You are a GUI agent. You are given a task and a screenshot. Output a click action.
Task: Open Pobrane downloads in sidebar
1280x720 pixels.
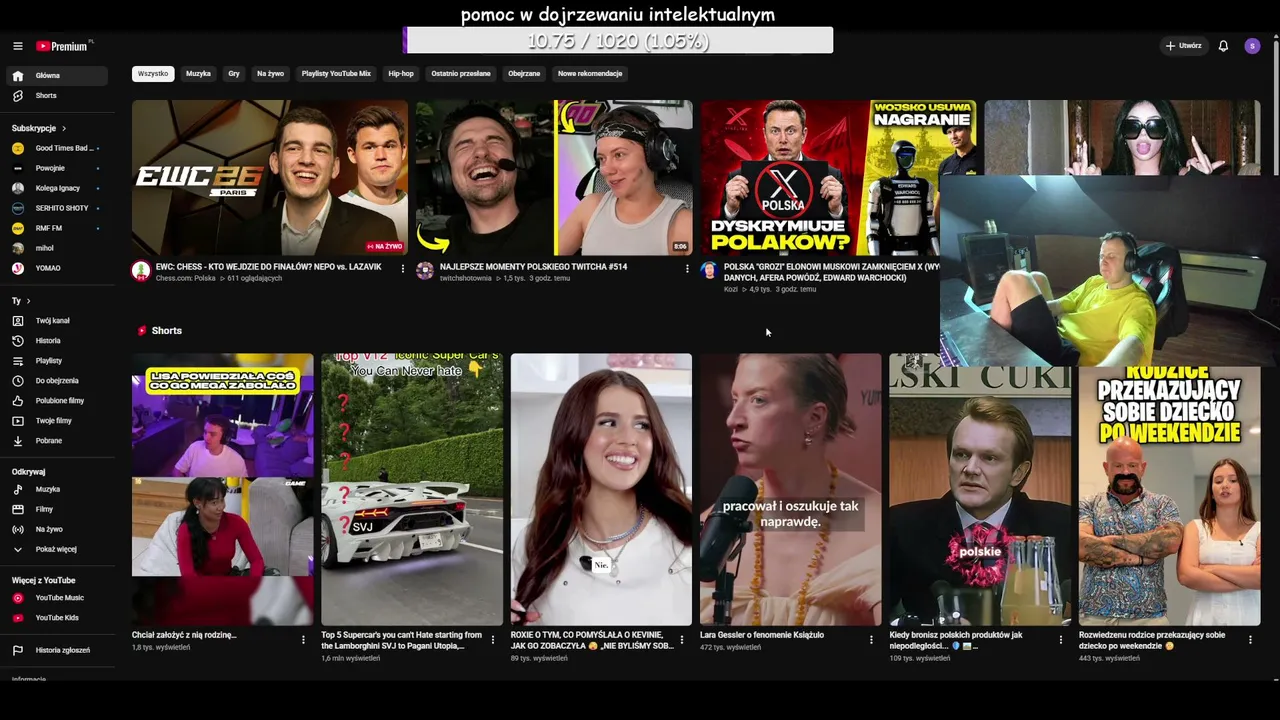click(57, 441)
